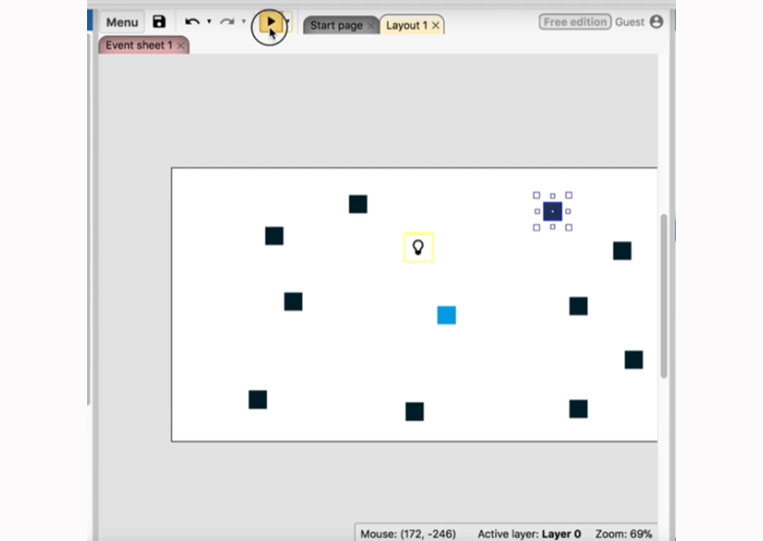This screenshot has height=541, width=763.
Task: Open the Menu button
Action: 122,22
